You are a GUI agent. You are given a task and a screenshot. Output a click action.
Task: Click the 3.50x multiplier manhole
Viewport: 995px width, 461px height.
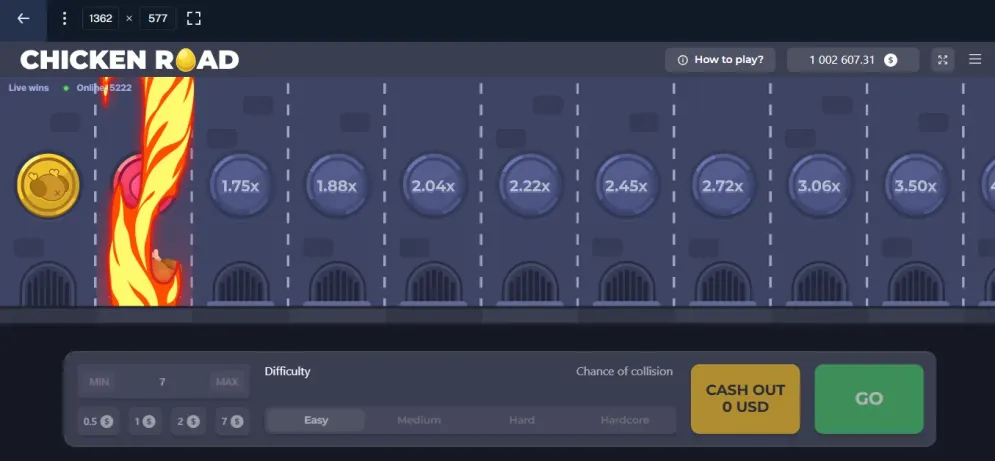916,186
